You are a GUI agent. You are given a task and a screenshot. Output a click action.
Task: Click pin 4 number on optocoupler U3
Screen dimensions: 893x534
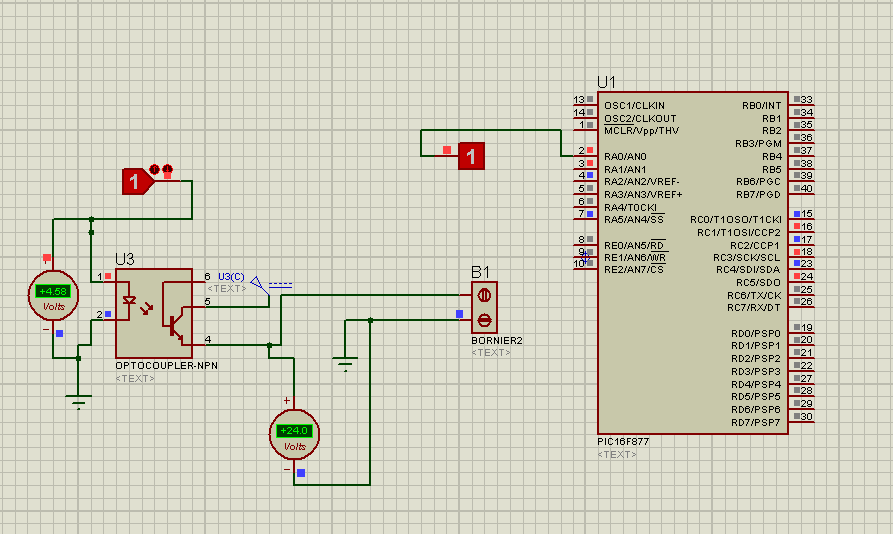(208, 339)
